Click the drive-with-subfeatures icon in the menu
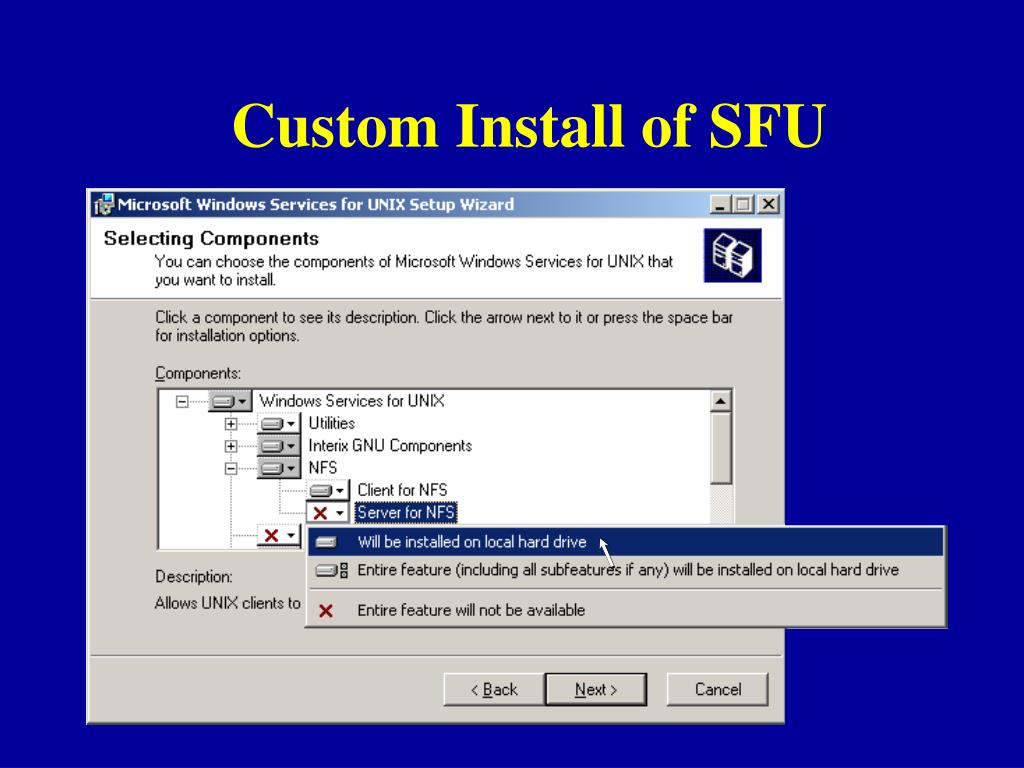 coord(332,570)
